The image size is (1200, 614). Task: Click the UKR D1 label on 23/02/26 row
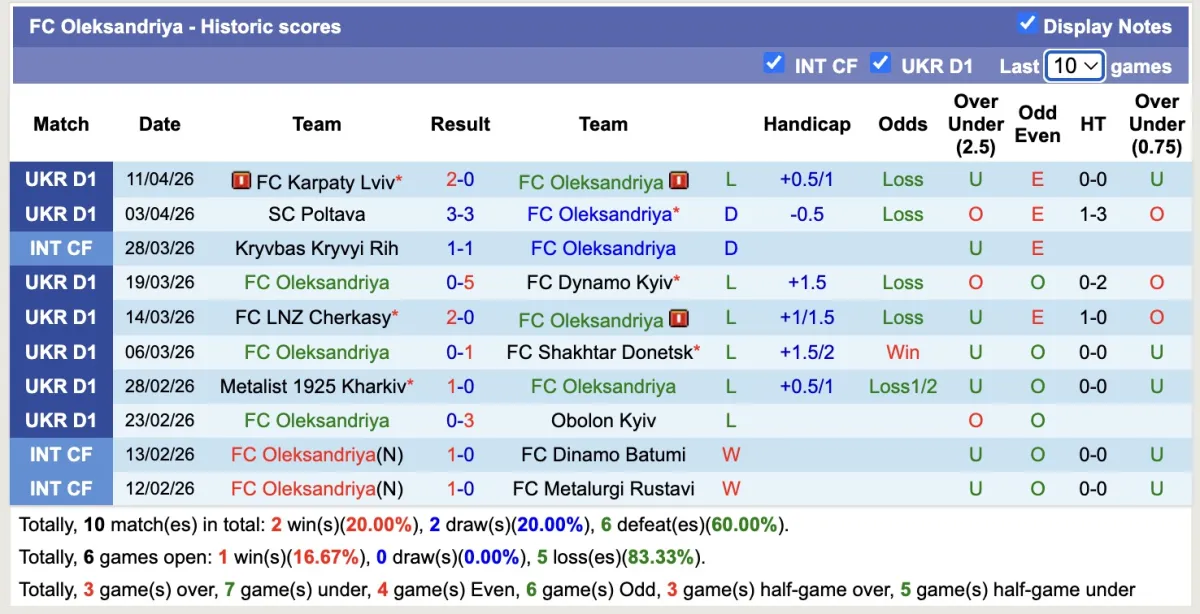pos(61,421)
